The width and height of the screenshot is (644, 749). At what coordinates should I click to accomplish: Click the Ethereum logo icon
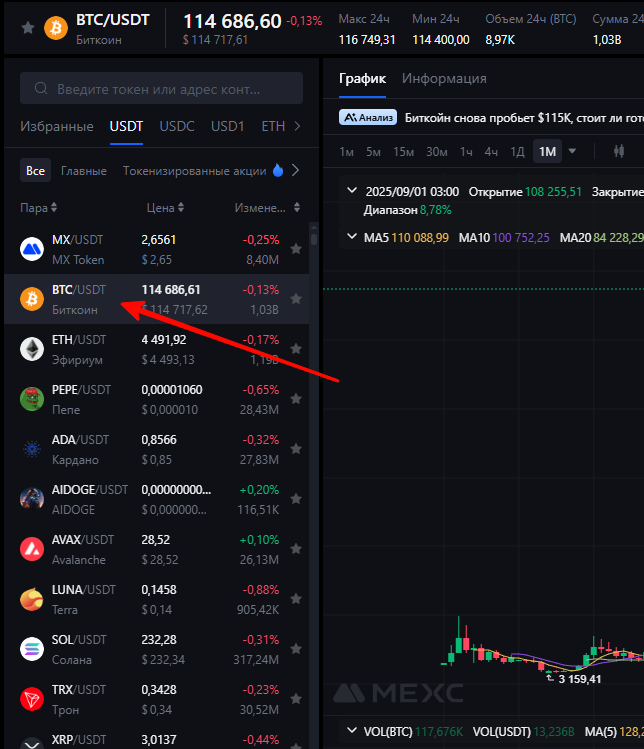tap(32, 349)
